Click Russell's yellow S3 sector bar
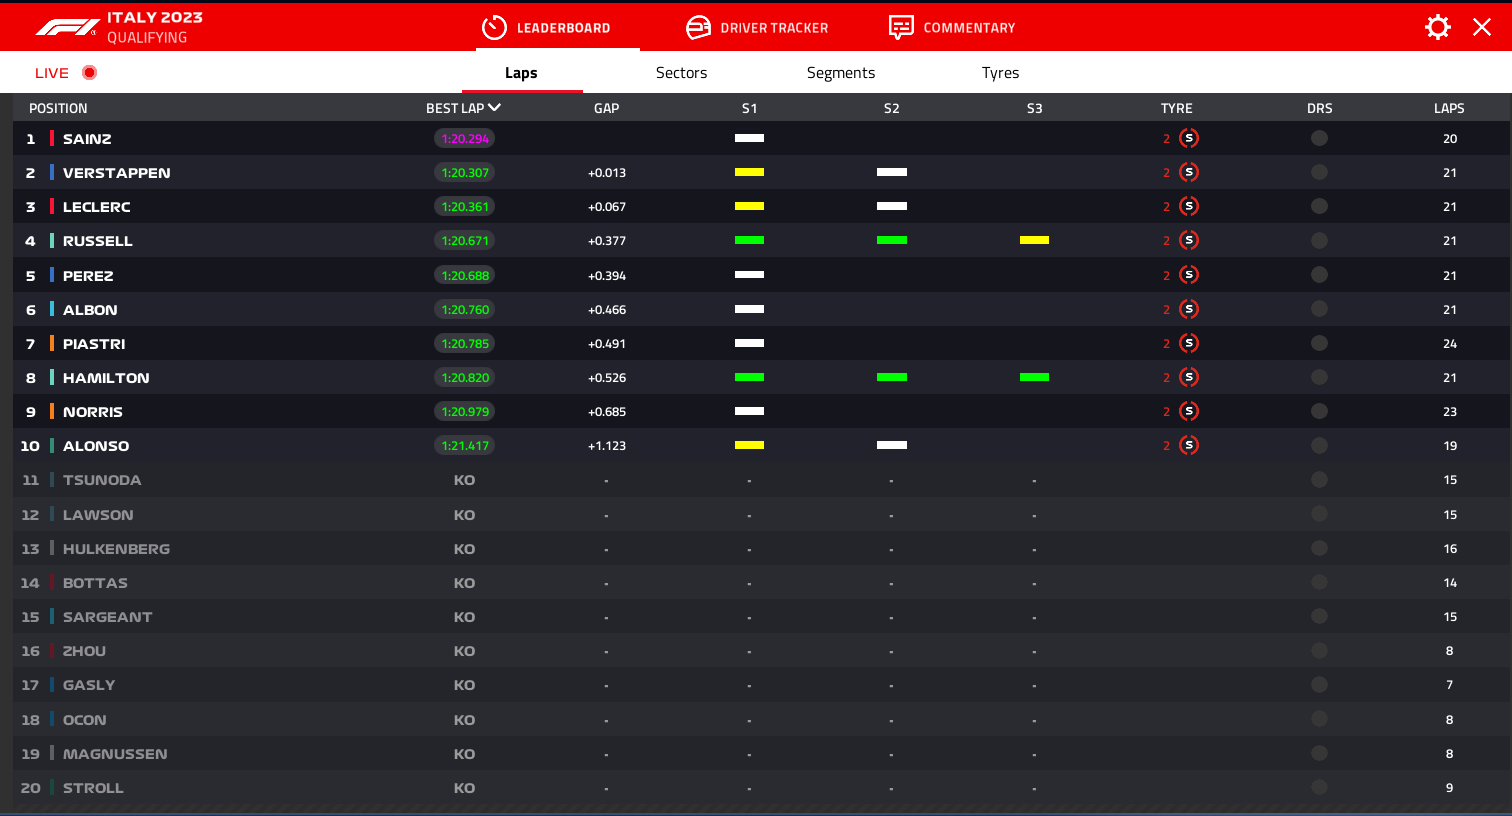 click(1034, 240)
